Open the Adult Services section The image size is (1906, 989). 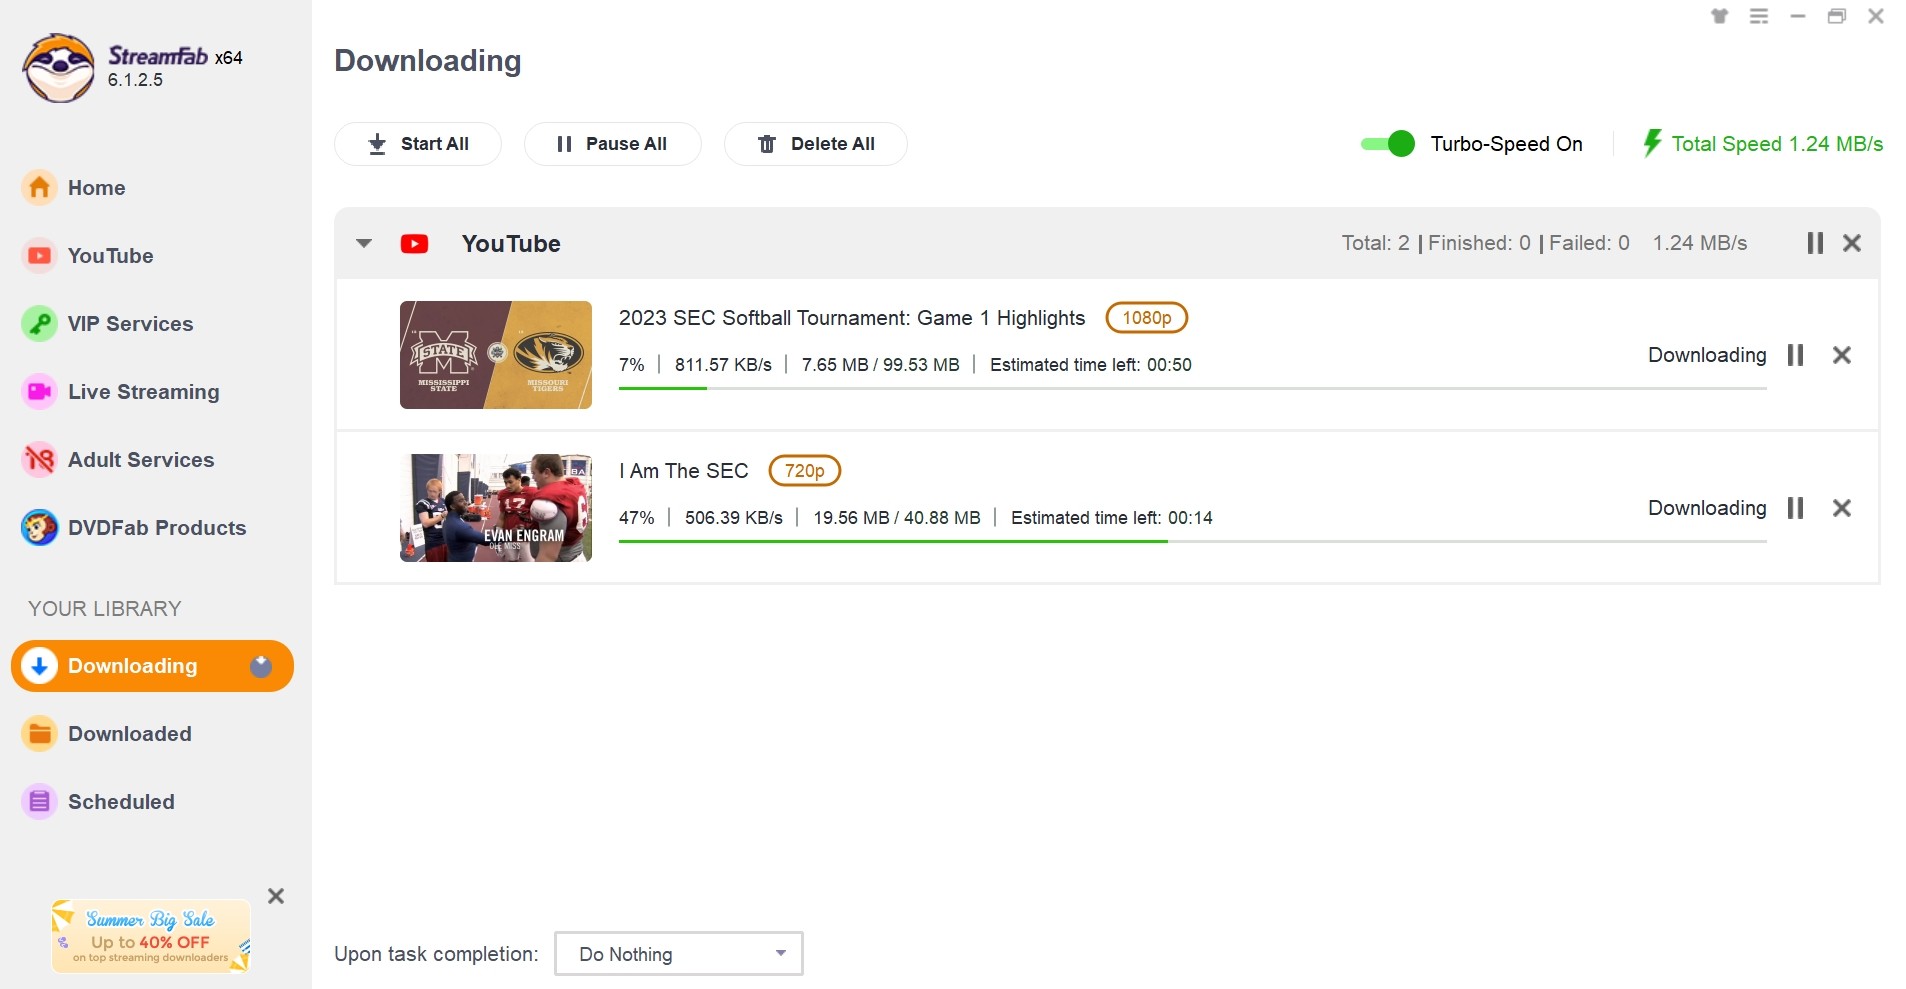(x=141, y=460)
